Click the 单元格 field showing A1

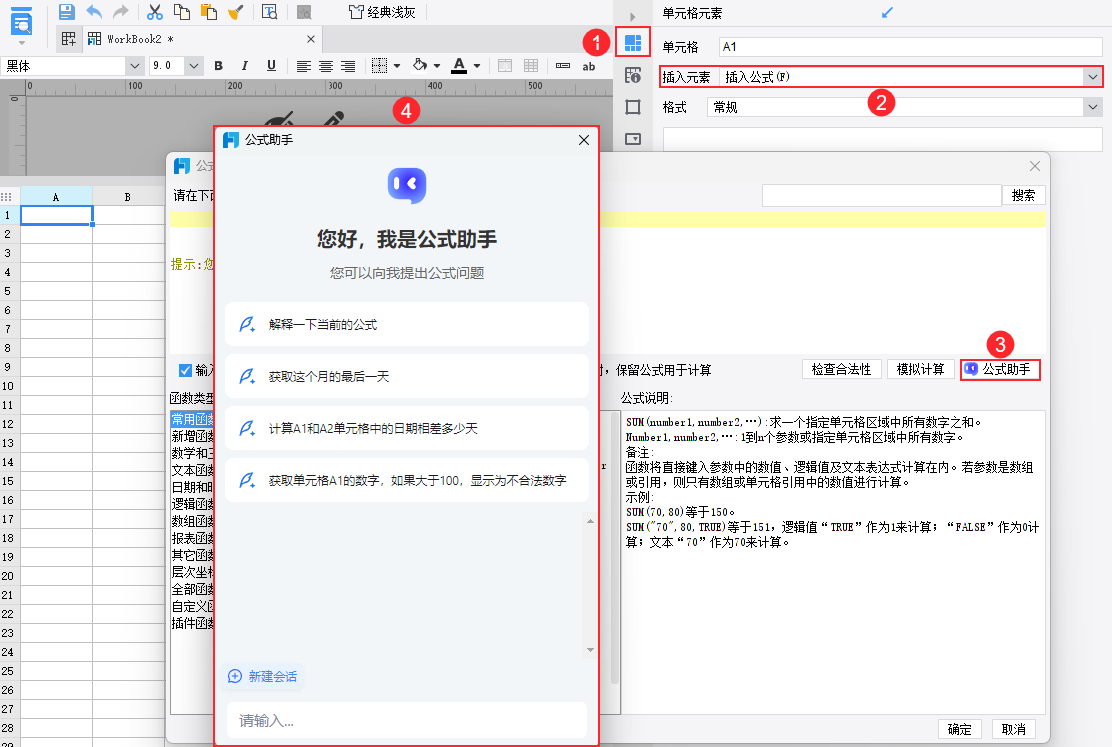point(911,47)
